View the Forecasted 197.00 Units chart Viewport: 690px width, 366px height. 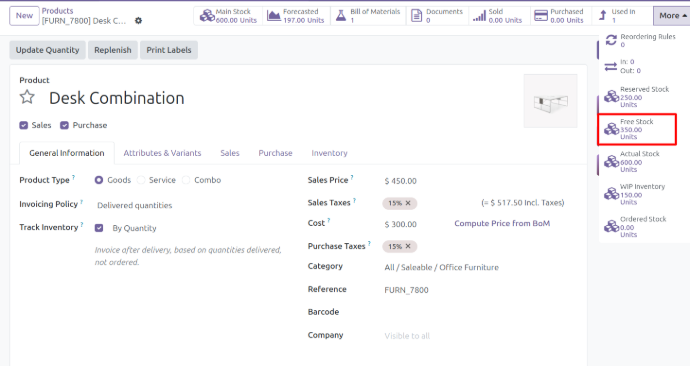(296, 16)
